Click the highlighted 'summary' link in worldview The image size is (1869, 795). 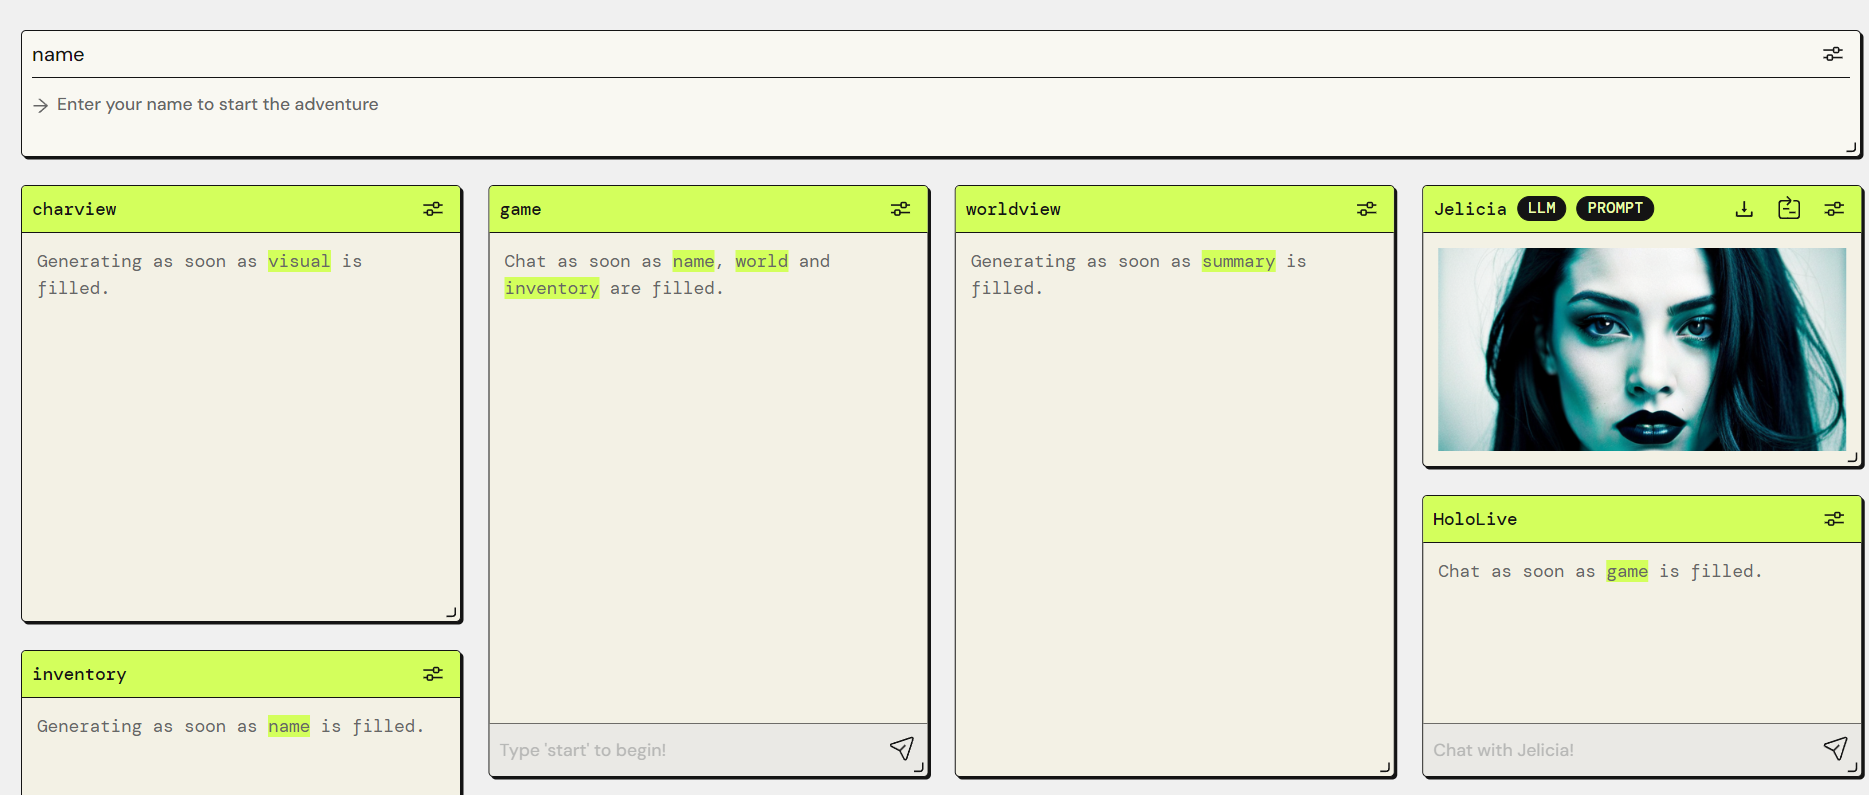1239,261
